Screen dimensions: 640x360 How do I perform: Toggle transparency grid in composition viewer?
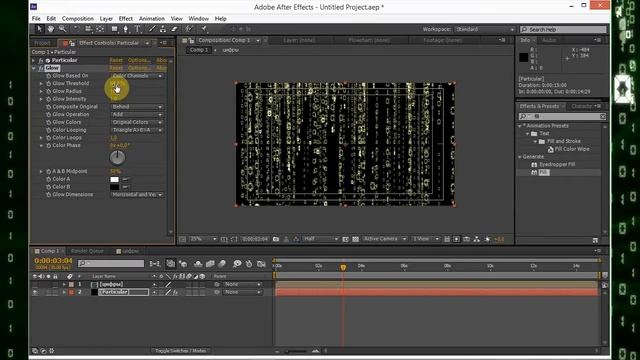click(x=356, y=239)
